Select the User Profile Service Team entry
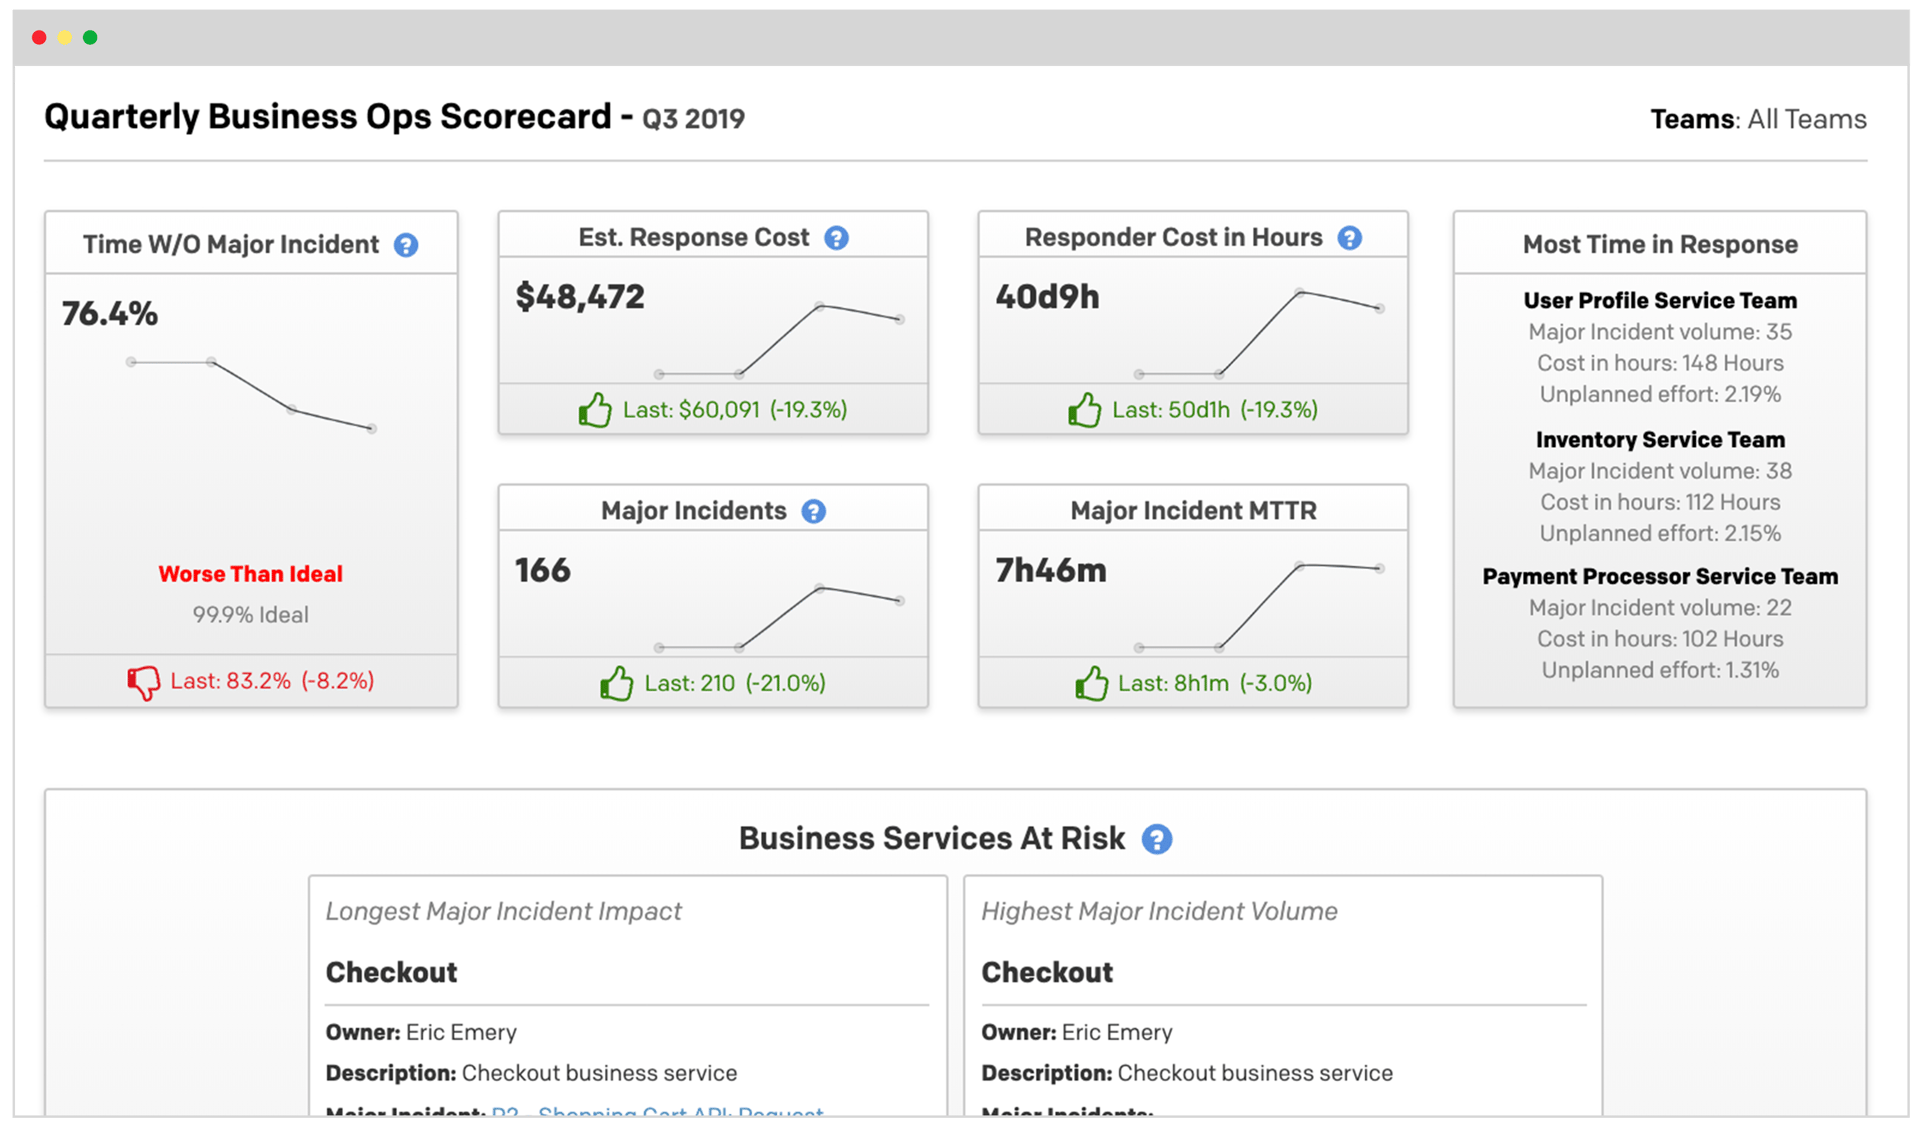 1659,300
